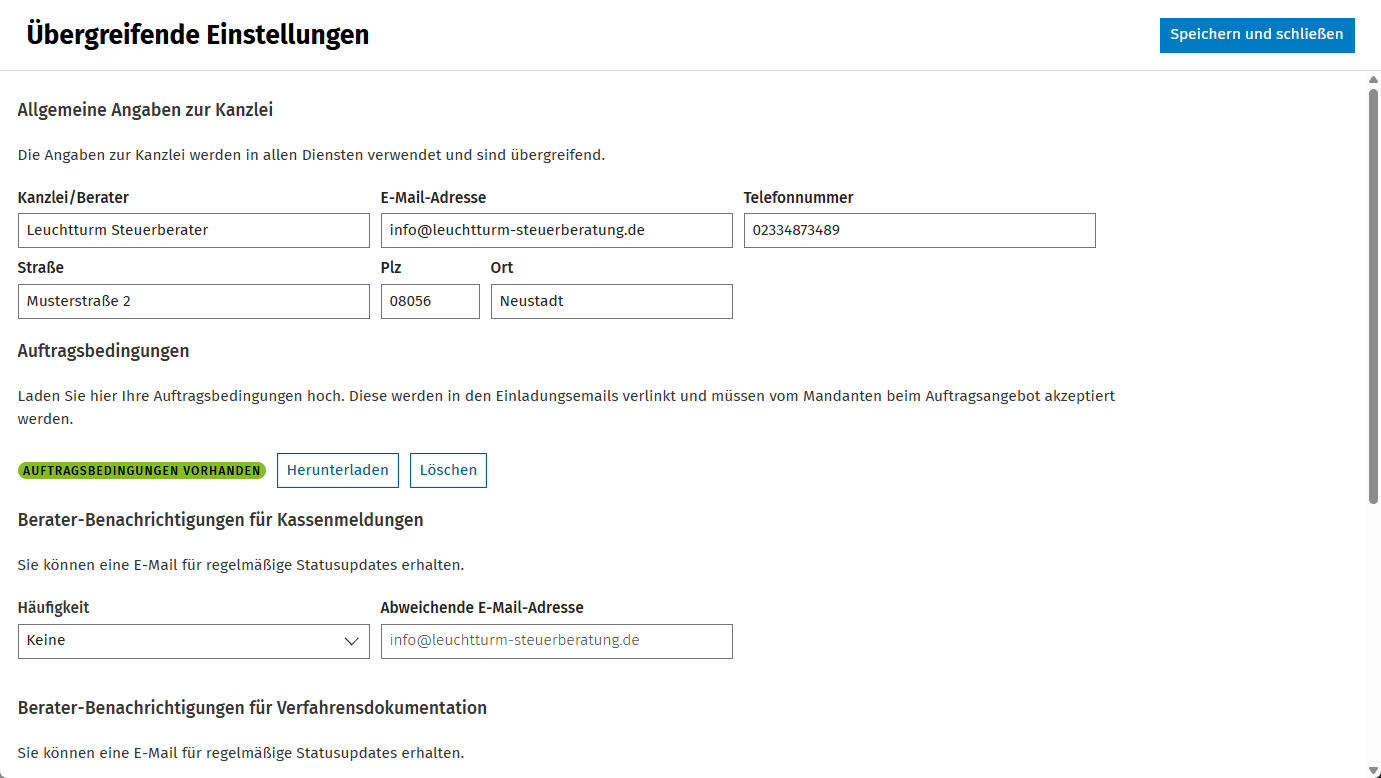Screen dimensions: 1381x778
Task: Click the Ort field label
Action: click(502, 268)
